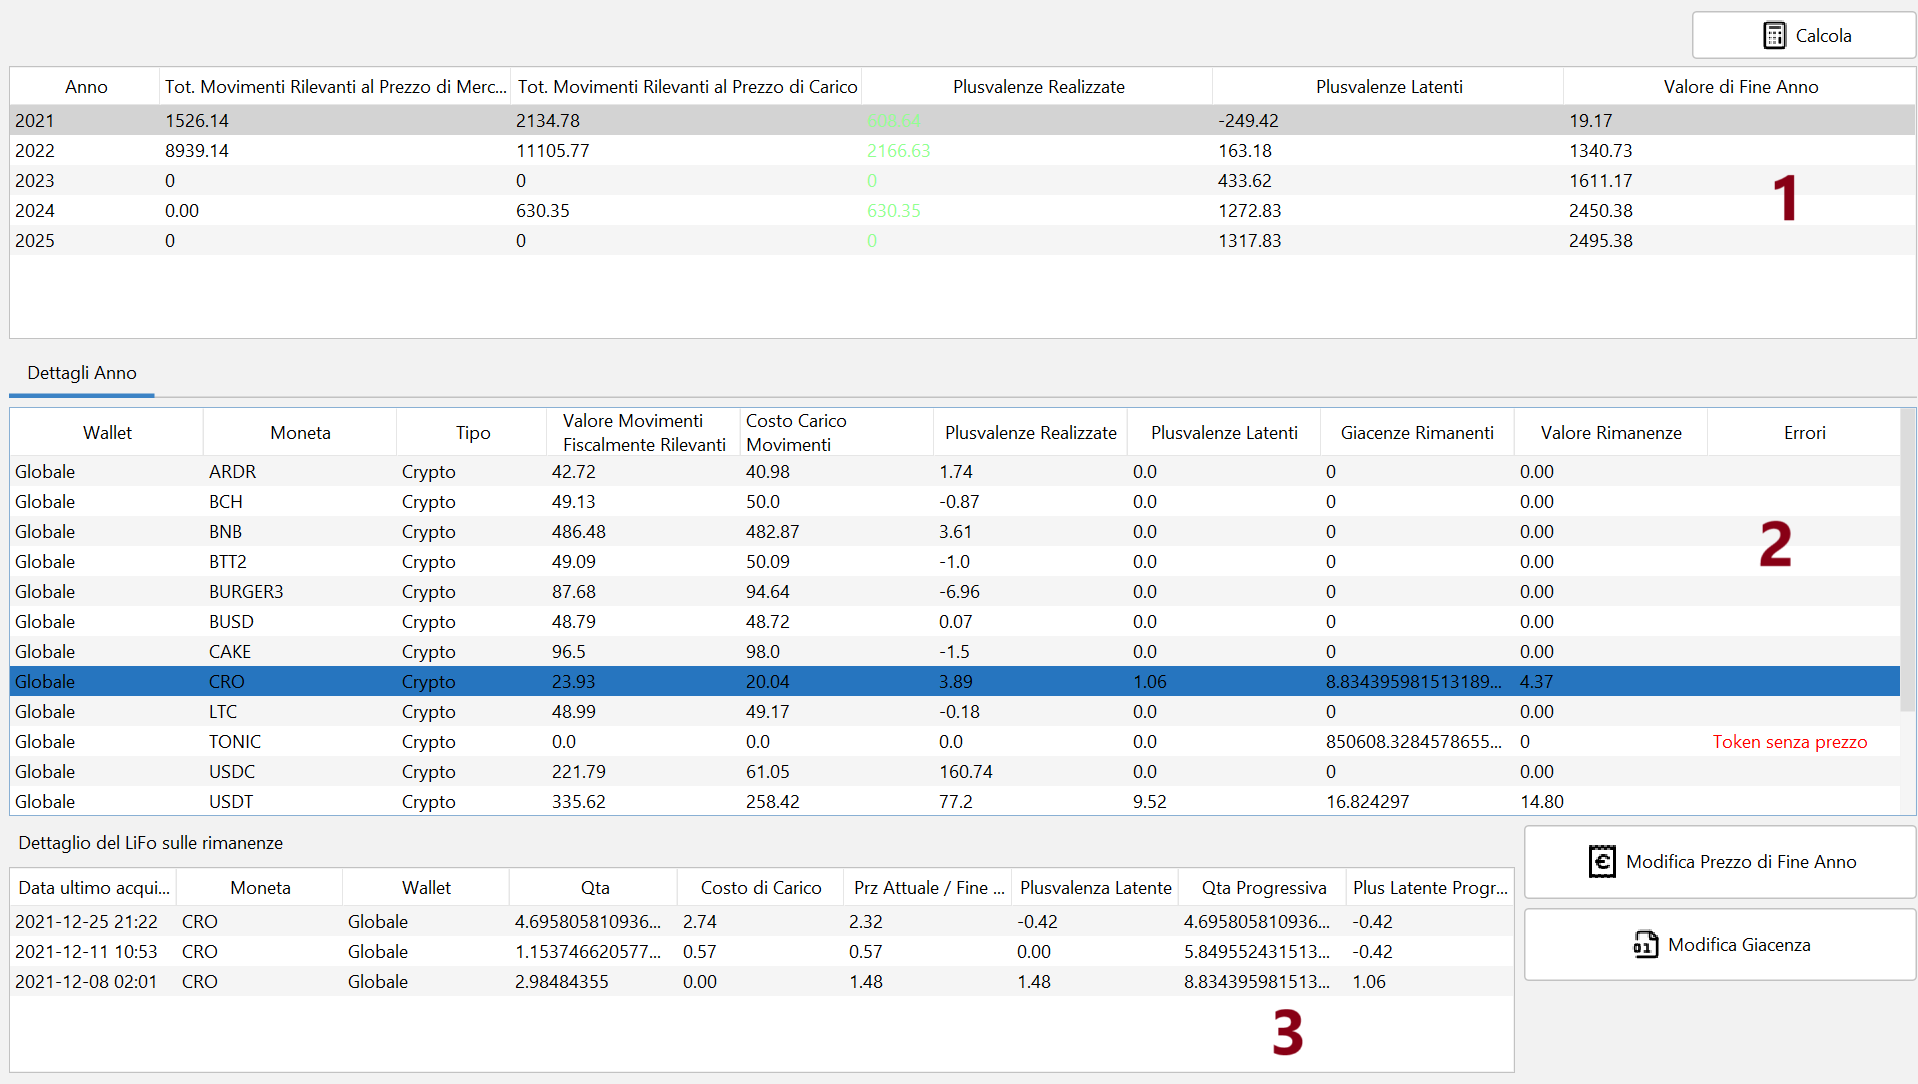
Task: Click value 850608.3284578655... for TONIC
Action: point(1413,742)
